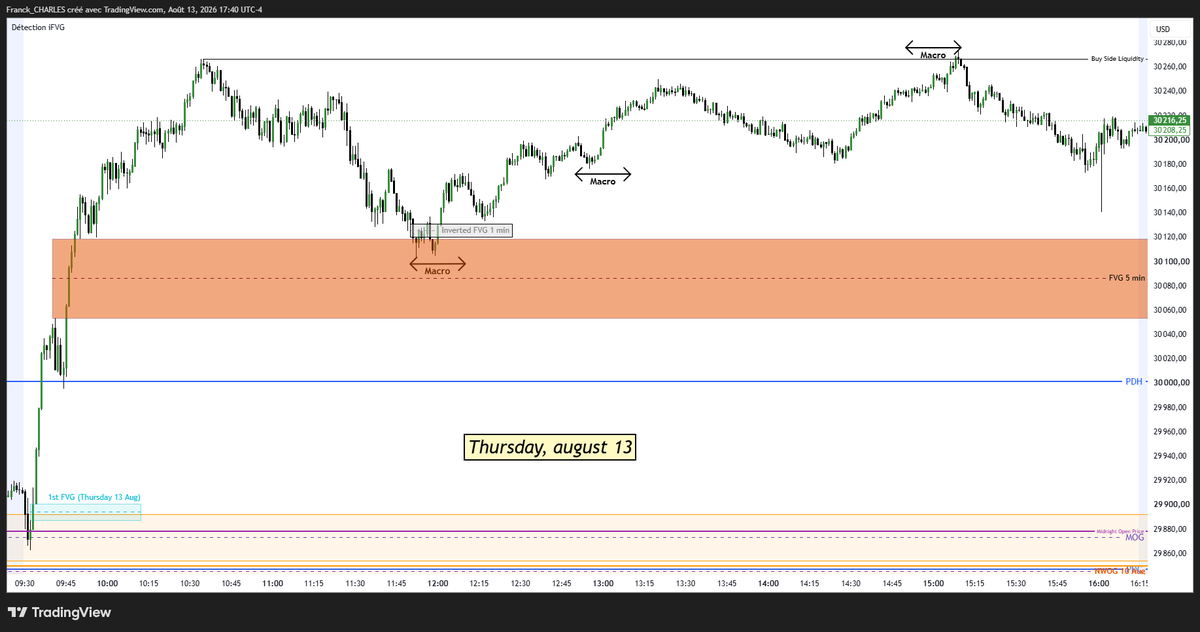Click the 29 940,00 price scale value

click(1171, 456)
